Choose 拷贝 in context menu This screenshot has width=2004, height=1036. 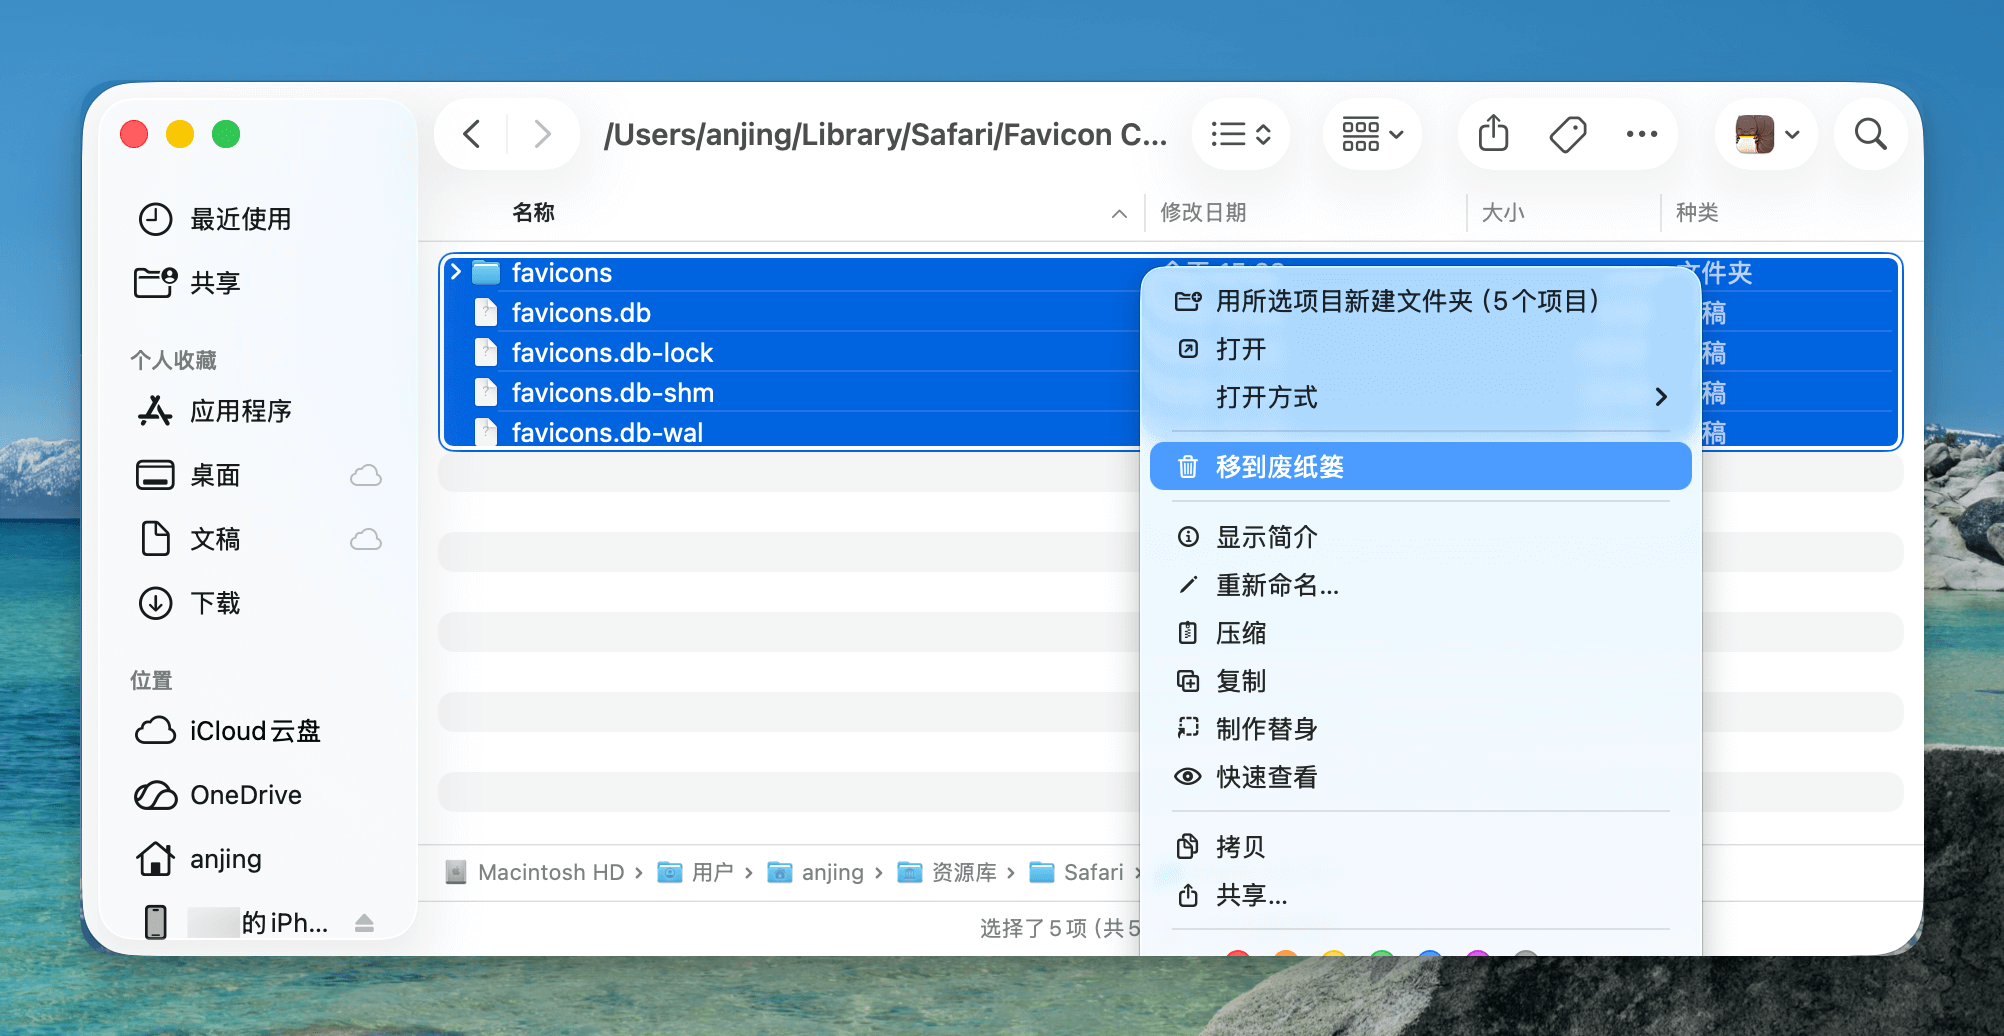[x=1420, y=847]
